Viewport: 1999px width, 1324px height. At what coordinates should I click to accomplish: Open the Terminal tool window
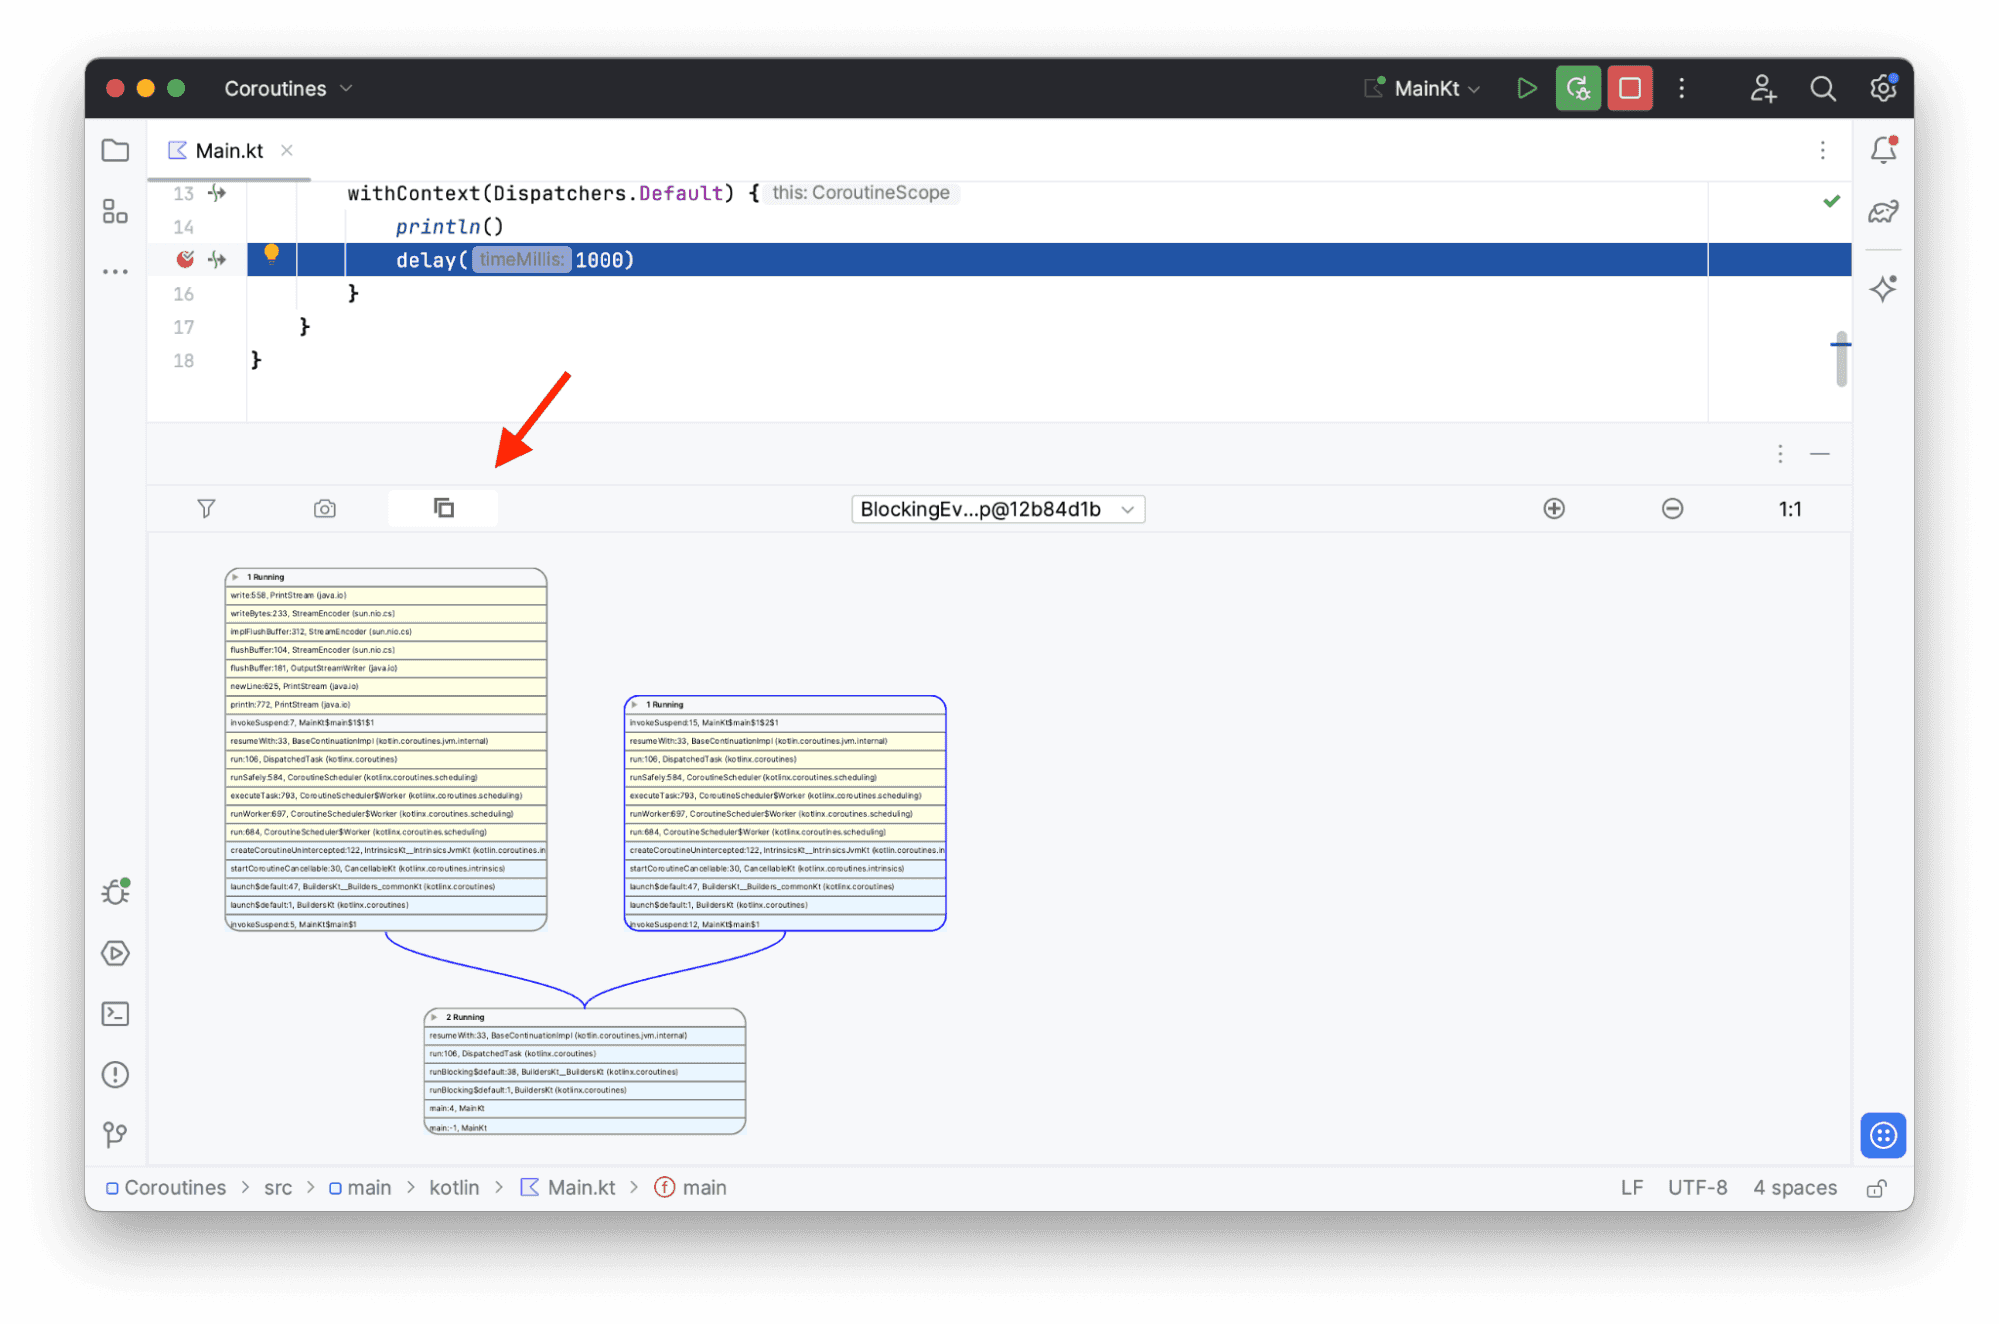pyautogui.click(x=114, y=1013)
